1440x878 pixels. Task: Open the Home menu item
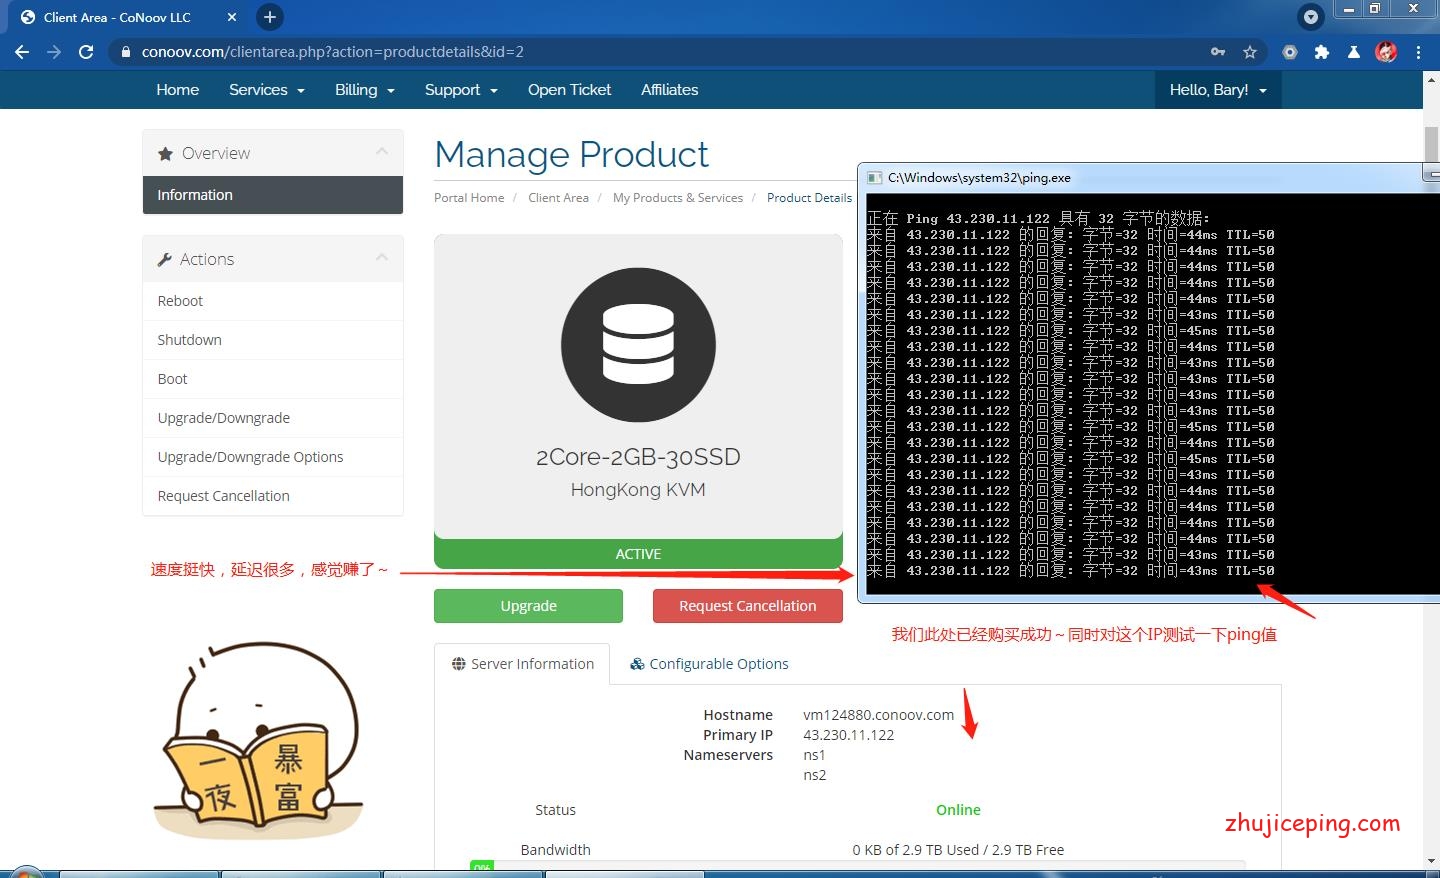coord(178,90)
